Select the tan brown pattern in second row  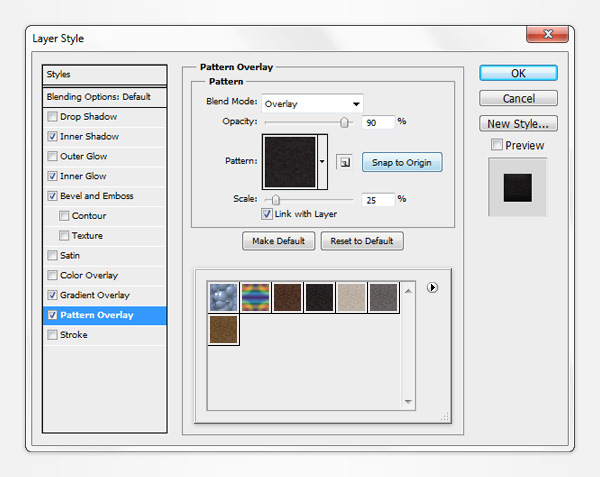pos(223,330)
